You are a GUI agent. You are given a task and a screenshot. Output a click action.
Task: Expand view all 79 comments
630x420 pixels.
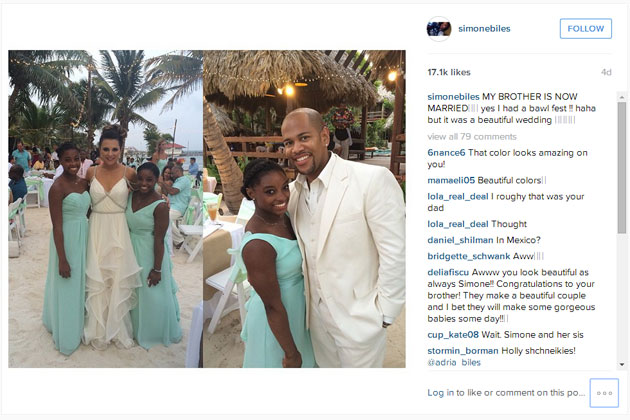pyautogui.click(x=472, y=137)
